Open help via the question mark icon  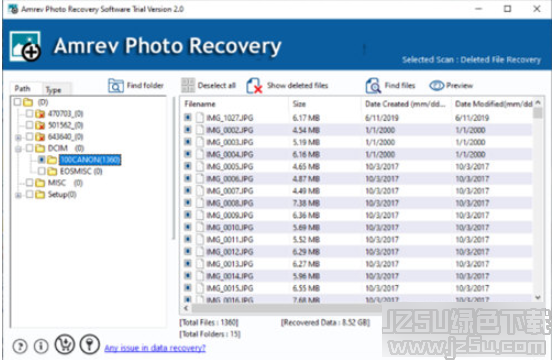20,347
